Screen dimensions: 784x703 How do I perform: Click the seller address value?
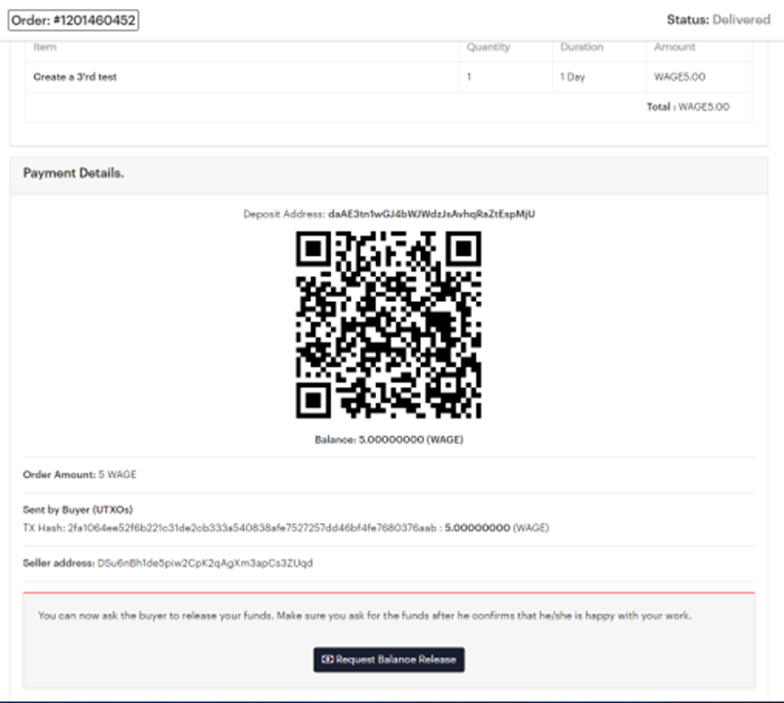point(205,563)
